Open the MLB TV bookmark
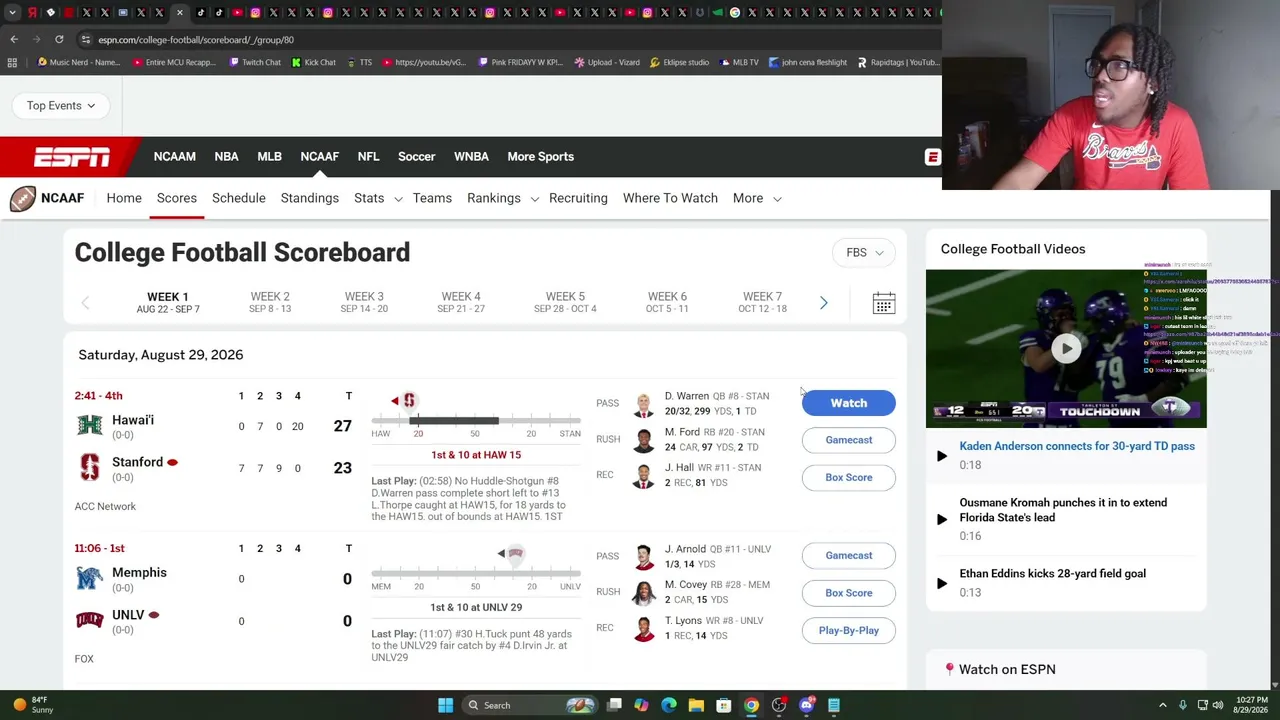 tap(738, 62)
